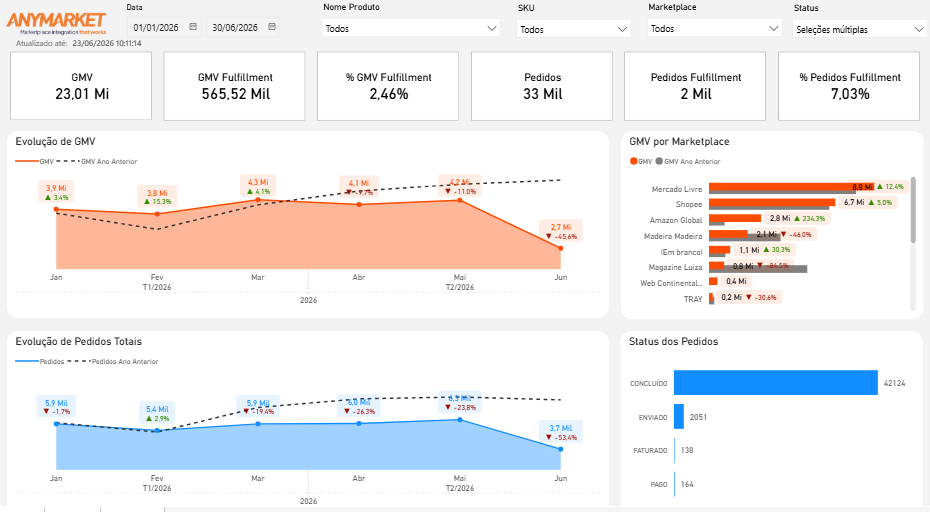This screenshot has width=930, height=512.
Task: Open the SKU filter dropdown
Action: pyautogui.click(x=574, y=29)
